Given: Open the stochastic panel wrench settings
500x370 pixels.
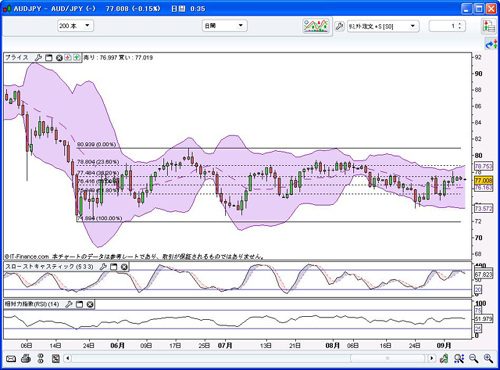Looking at the screenshot, I should click(x=103, y=267).
